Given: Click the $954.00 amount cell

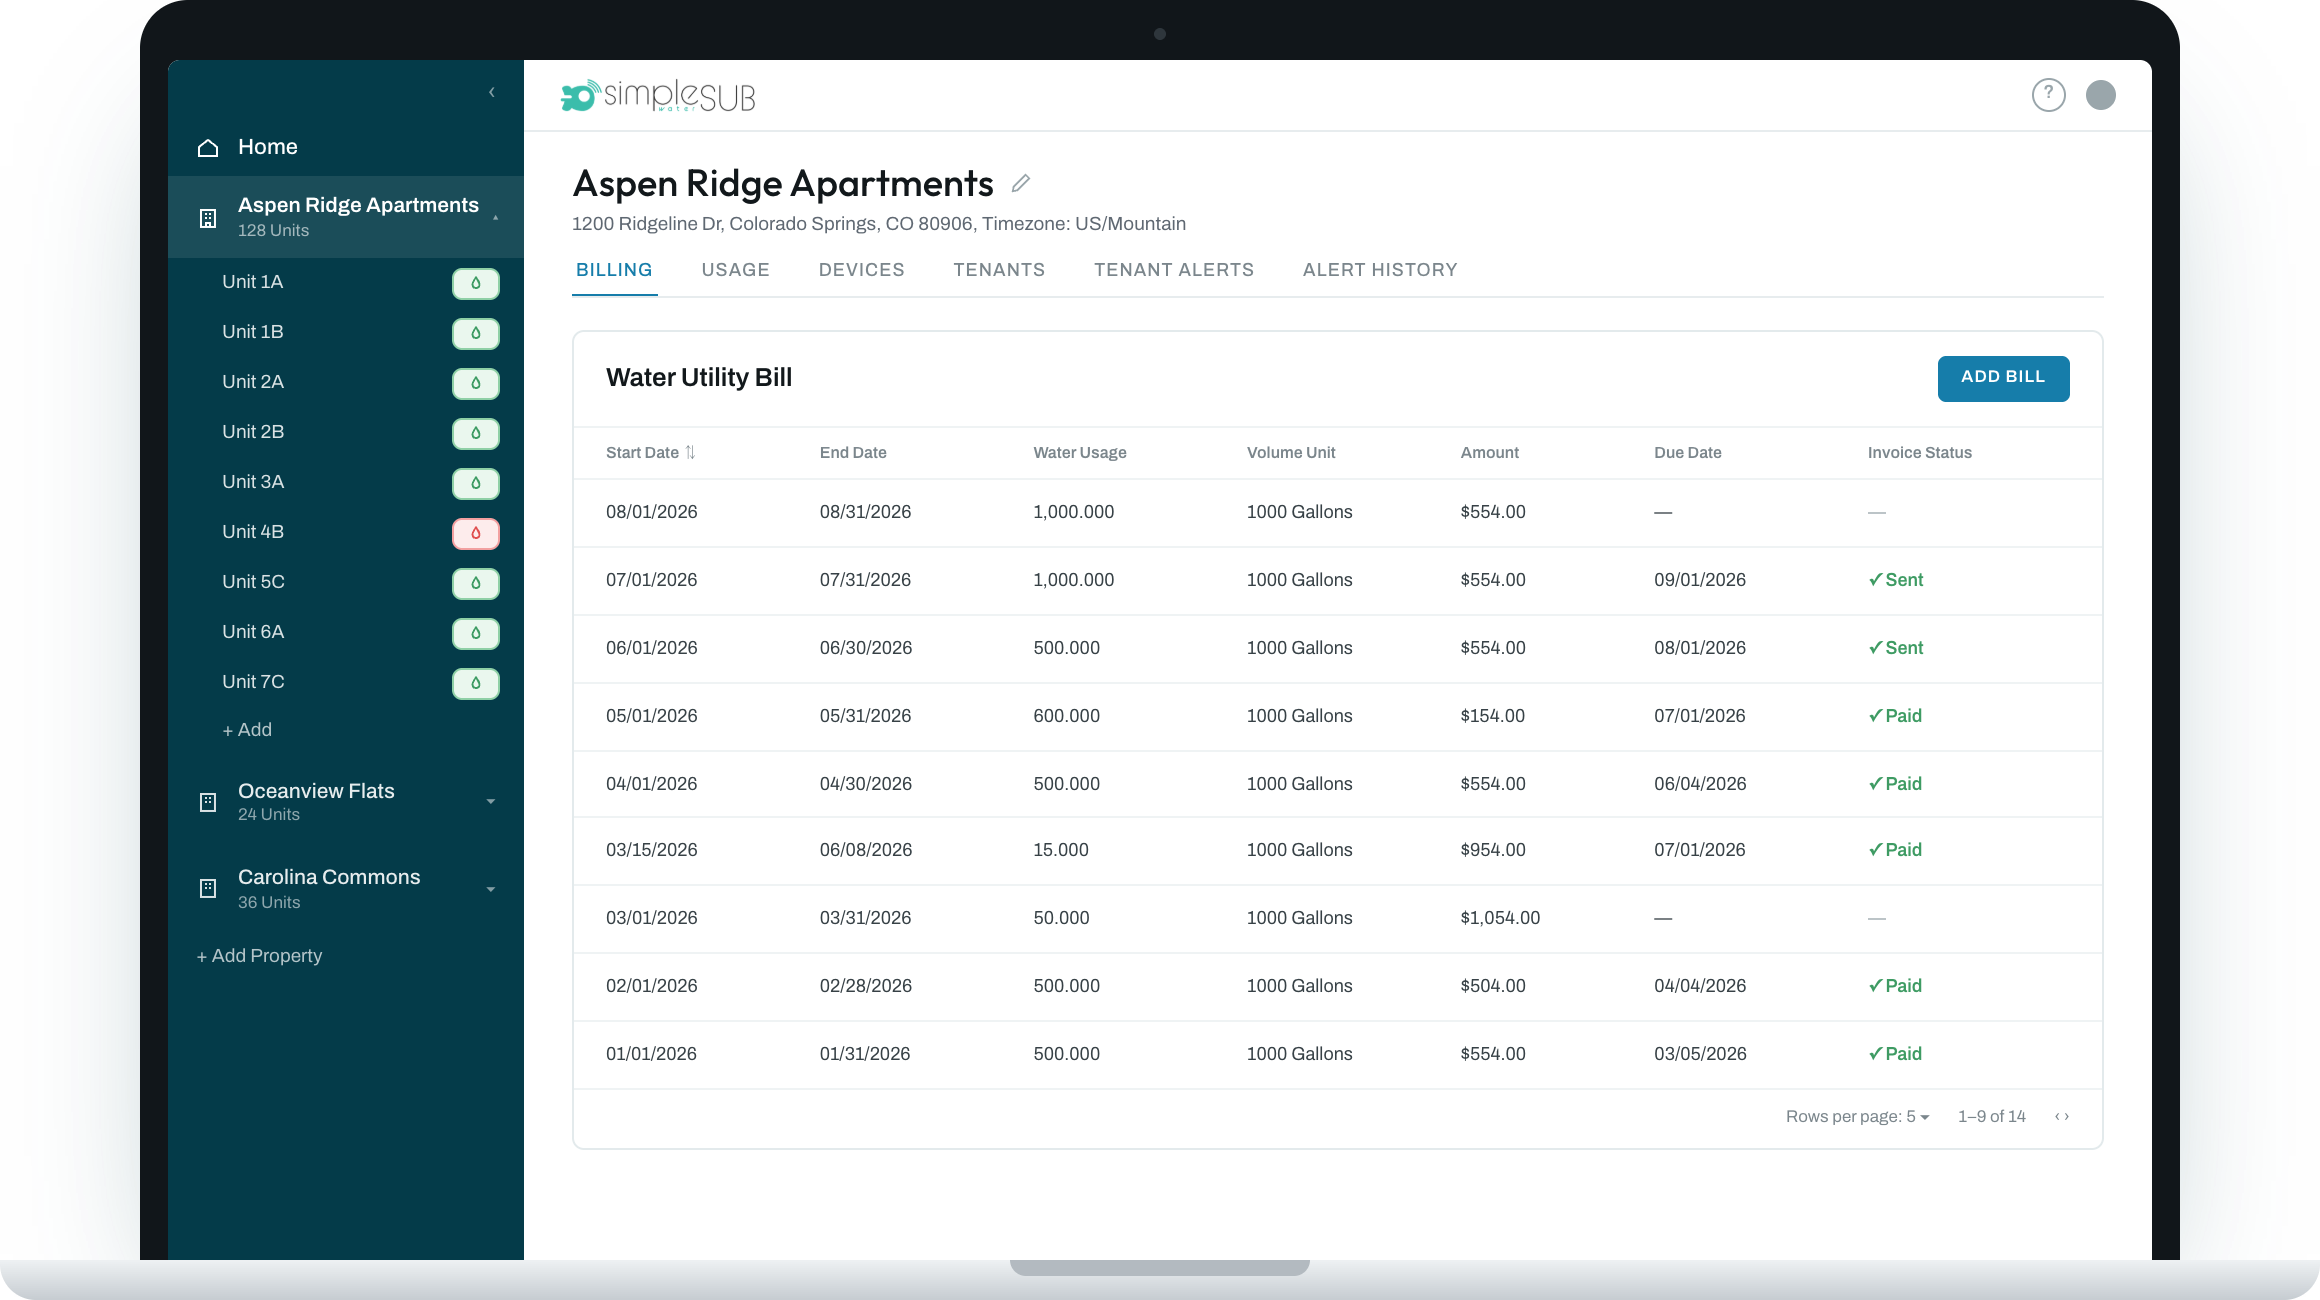Looking at the screenshot, I should [x=1493, y=850].
